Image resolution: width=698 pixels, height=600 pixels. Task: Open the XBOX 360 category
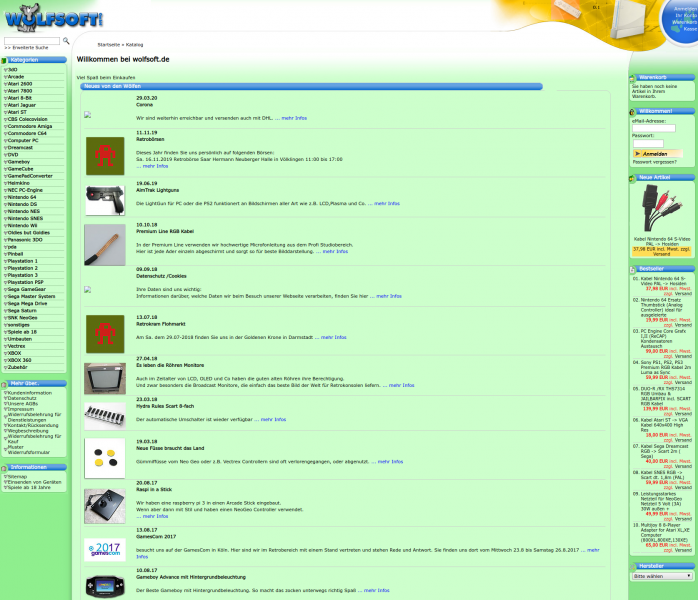[x=19, y=361]
